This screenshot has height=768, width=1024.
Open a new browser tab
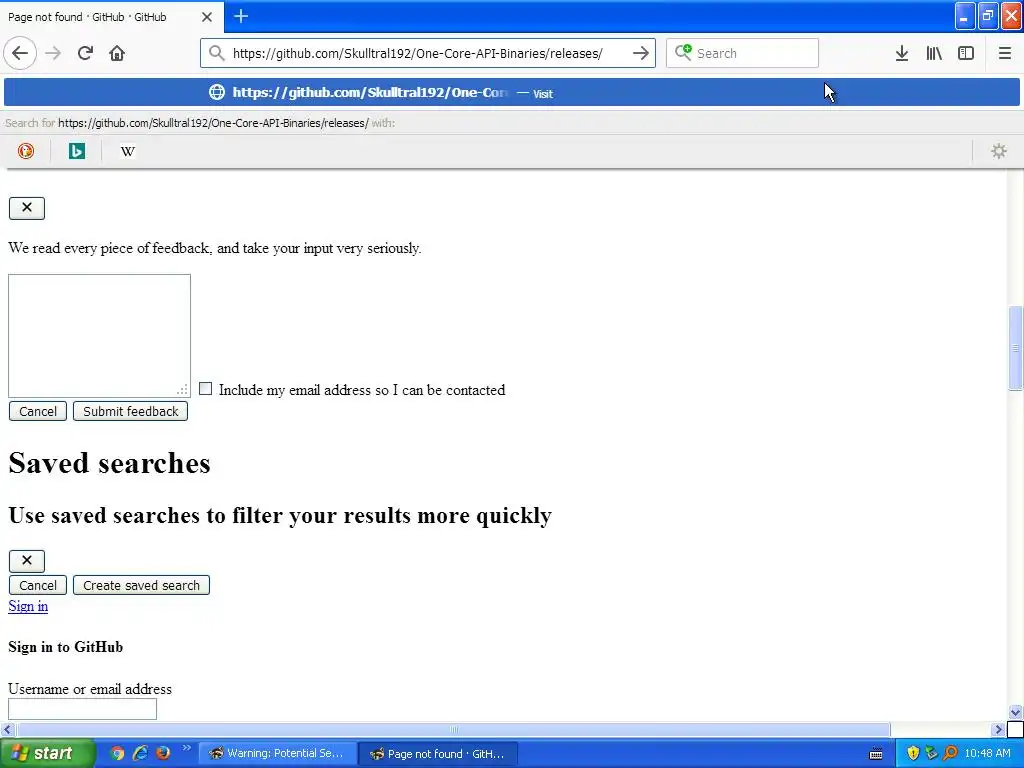[241, 16]
